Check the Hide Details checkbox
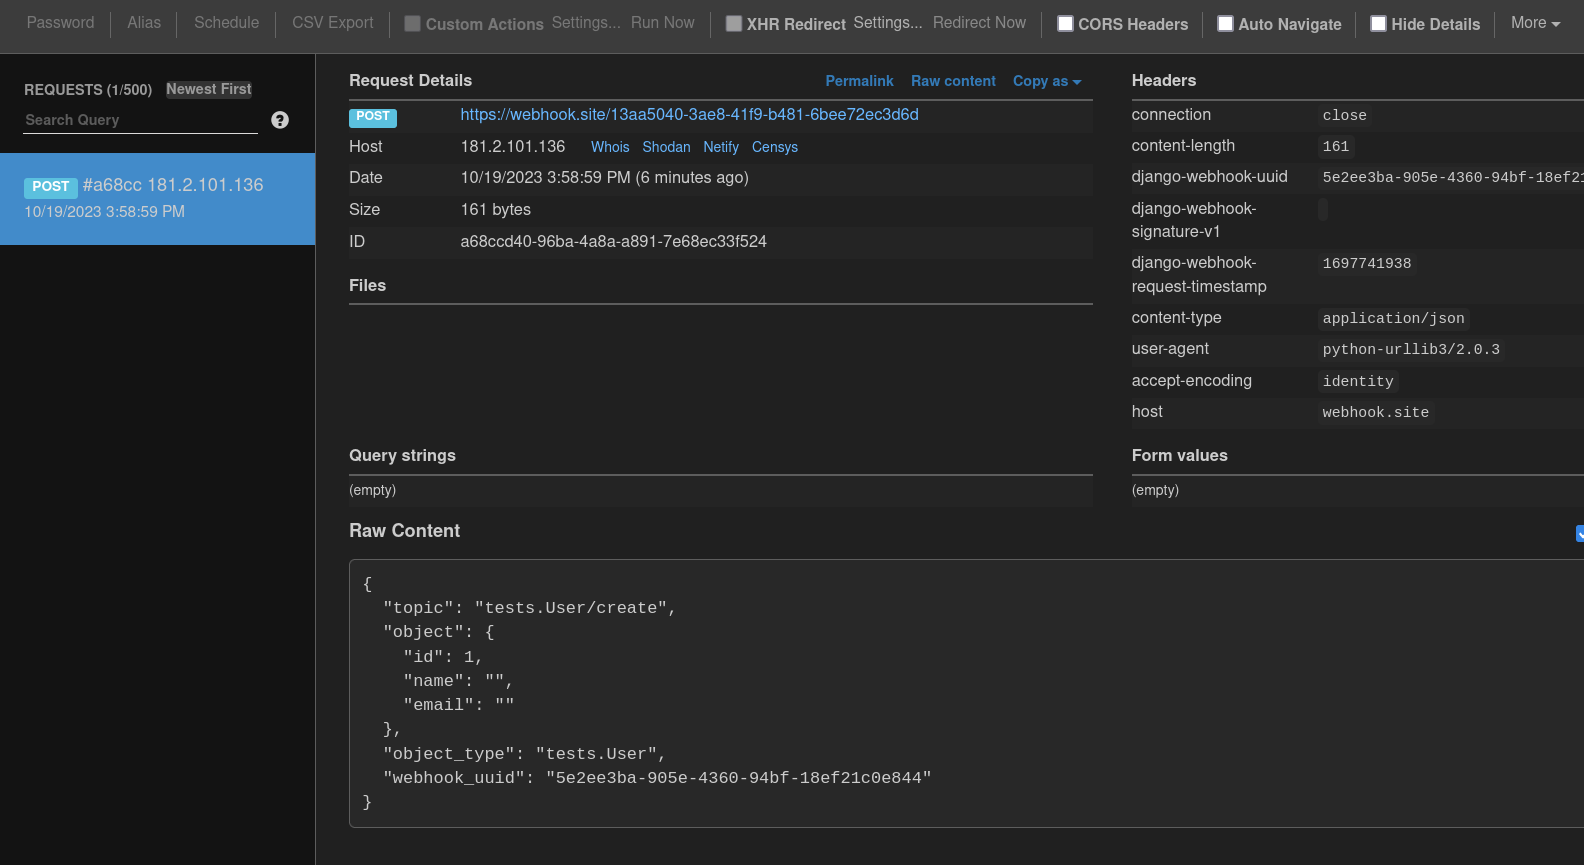The width and height of the screenshot is (1584, 865). 1378,23
